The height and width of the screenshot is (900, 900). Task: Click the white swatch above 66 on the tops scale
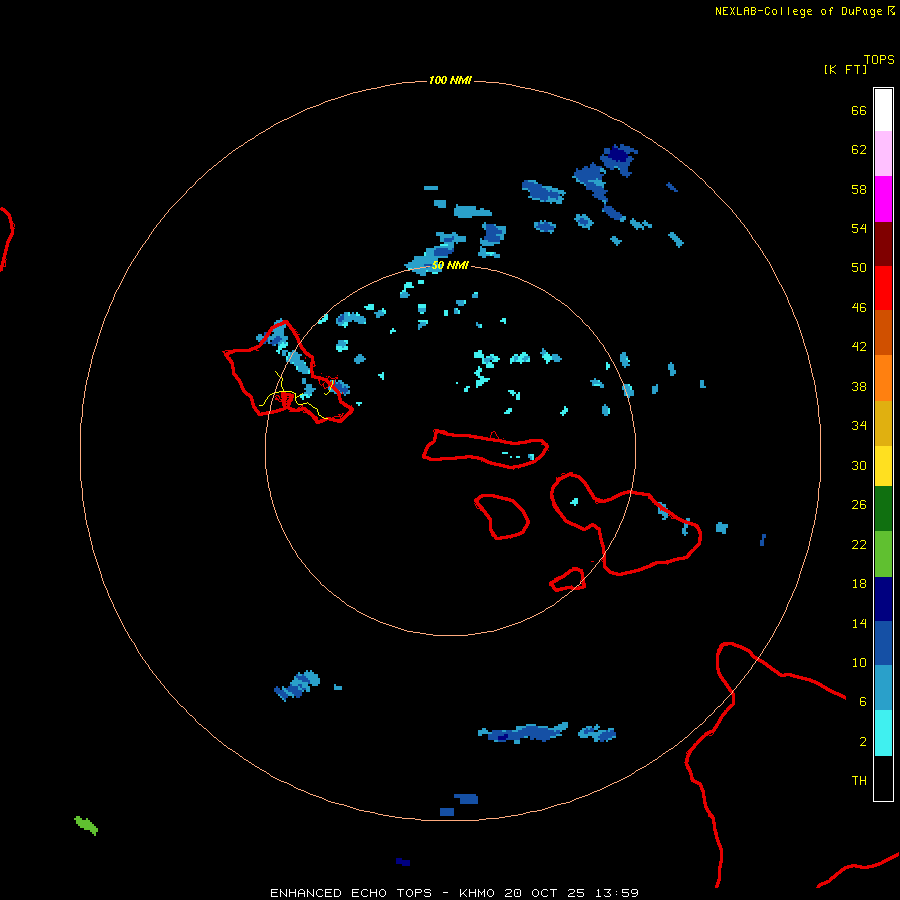click(x=883, y=110)
